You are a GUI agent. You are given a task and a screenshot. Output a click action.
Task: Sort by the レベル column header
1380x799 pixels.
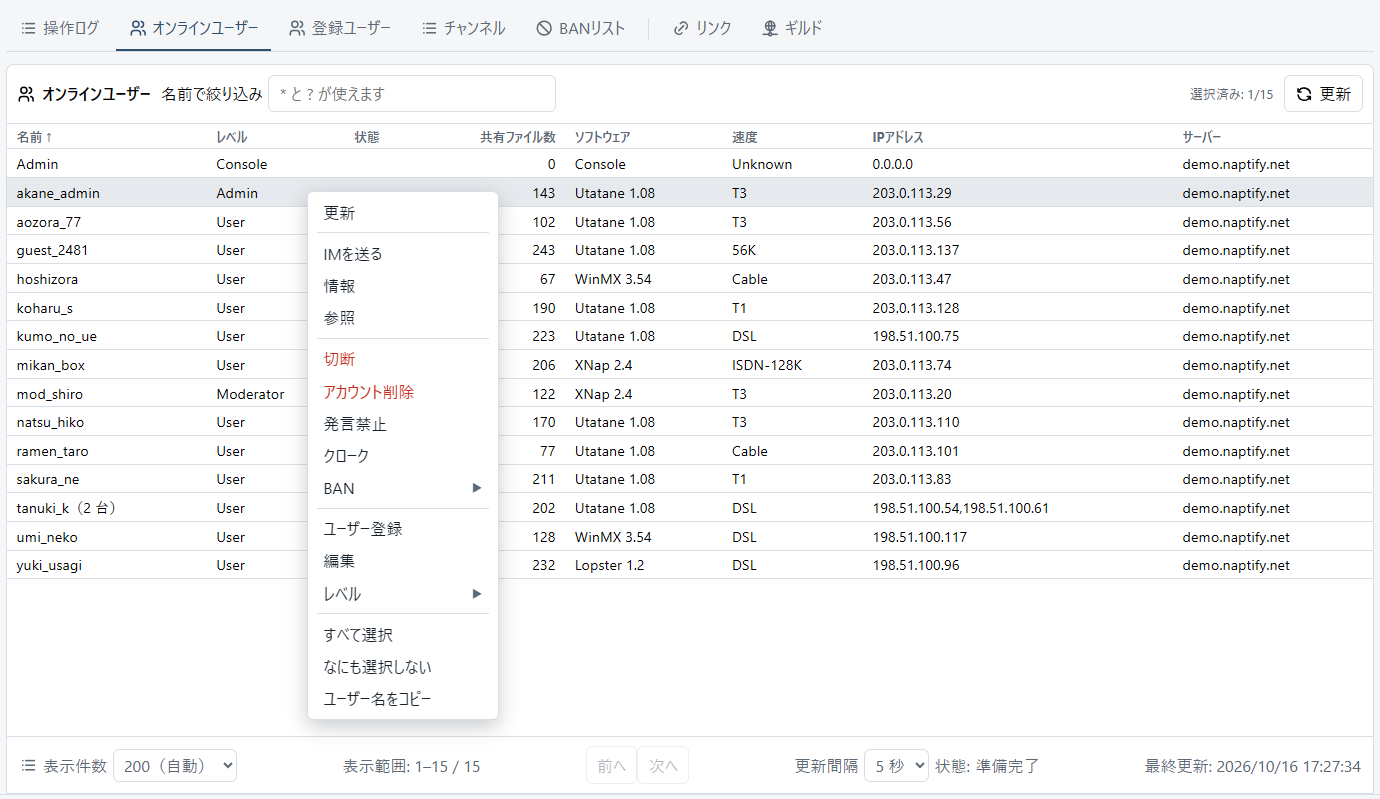231,137
